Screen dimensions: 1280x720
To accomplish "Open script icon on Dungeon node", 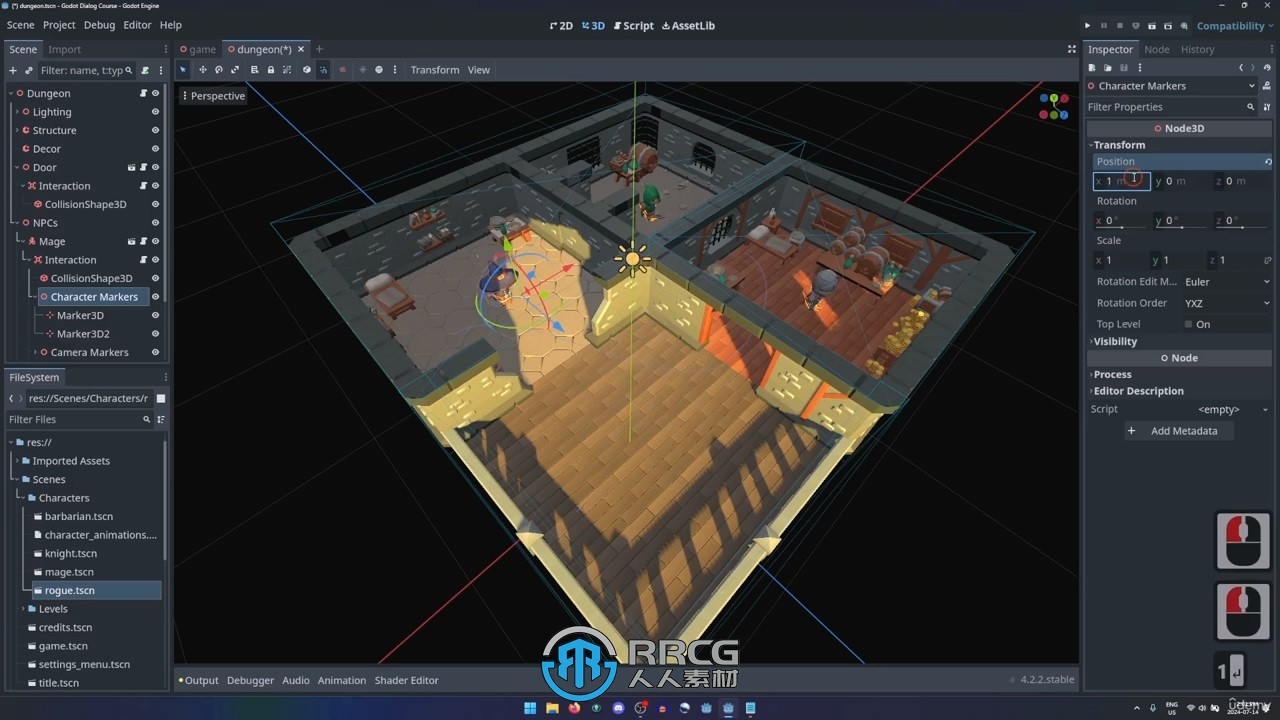I will (143, 93).
